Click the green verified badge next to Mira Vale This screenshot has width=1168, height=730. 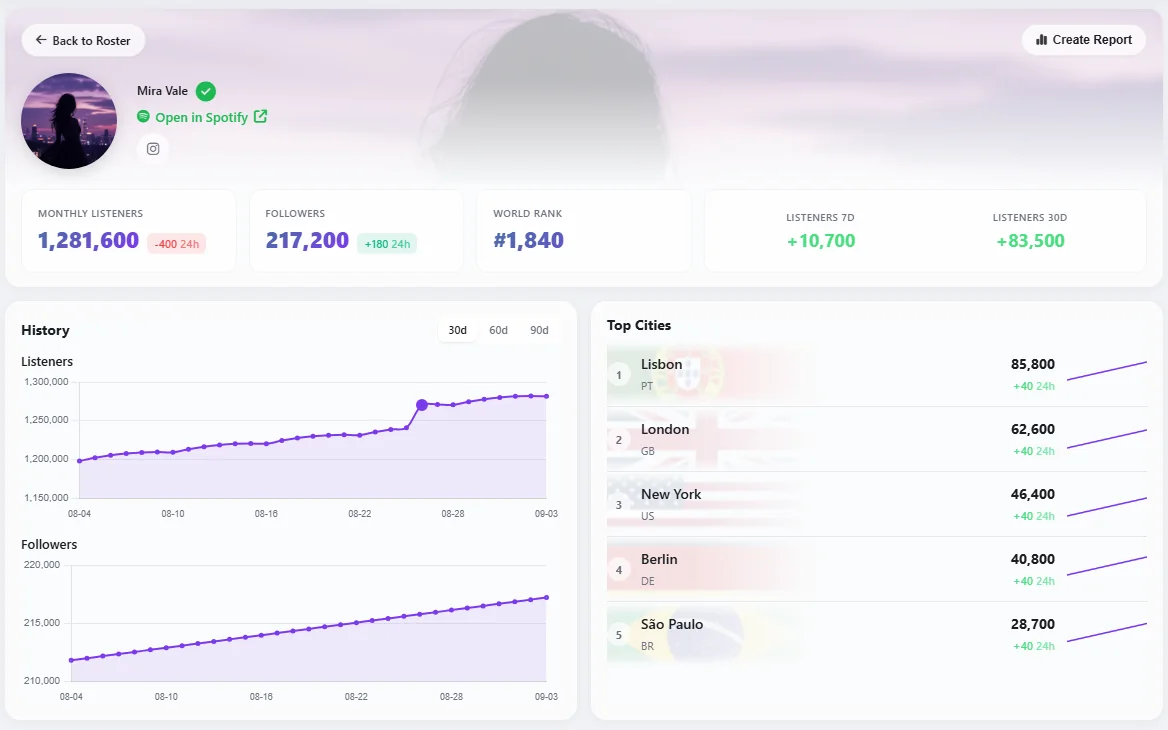(206, 91)
